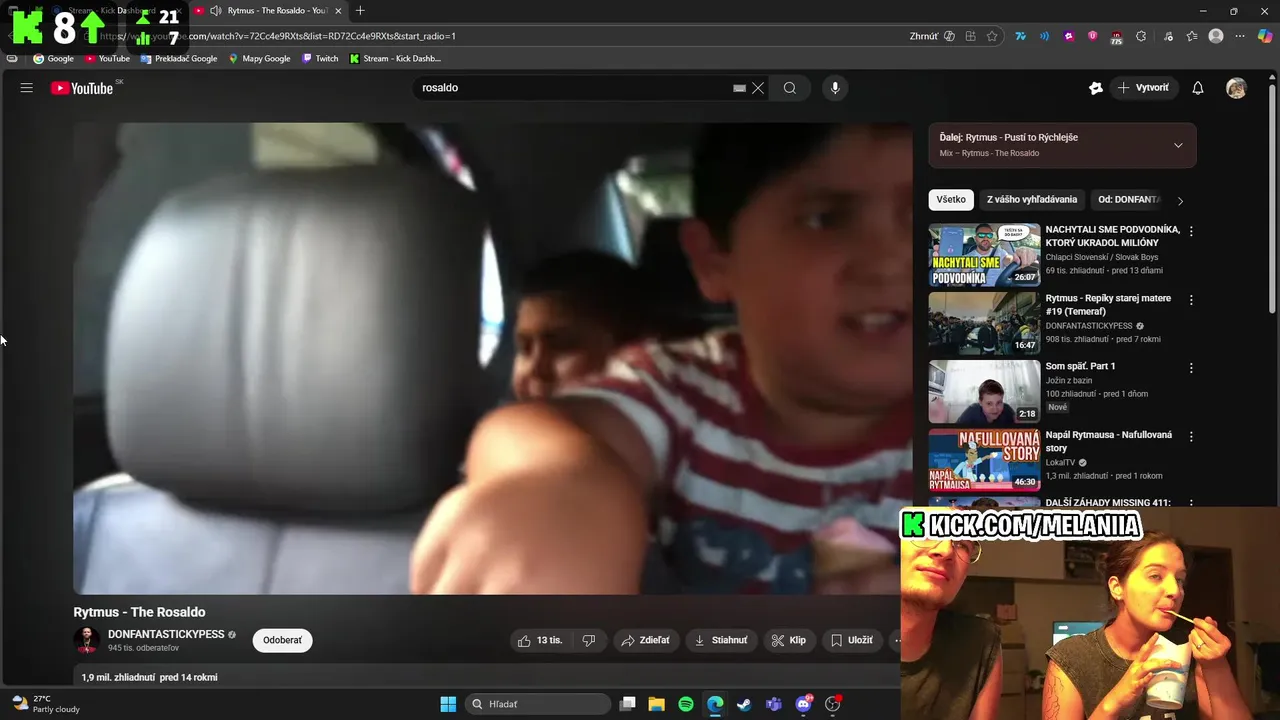1280x720 pixels.
Task: Open the weather widget showing 27°C
Action: click(x=46, y=704)
